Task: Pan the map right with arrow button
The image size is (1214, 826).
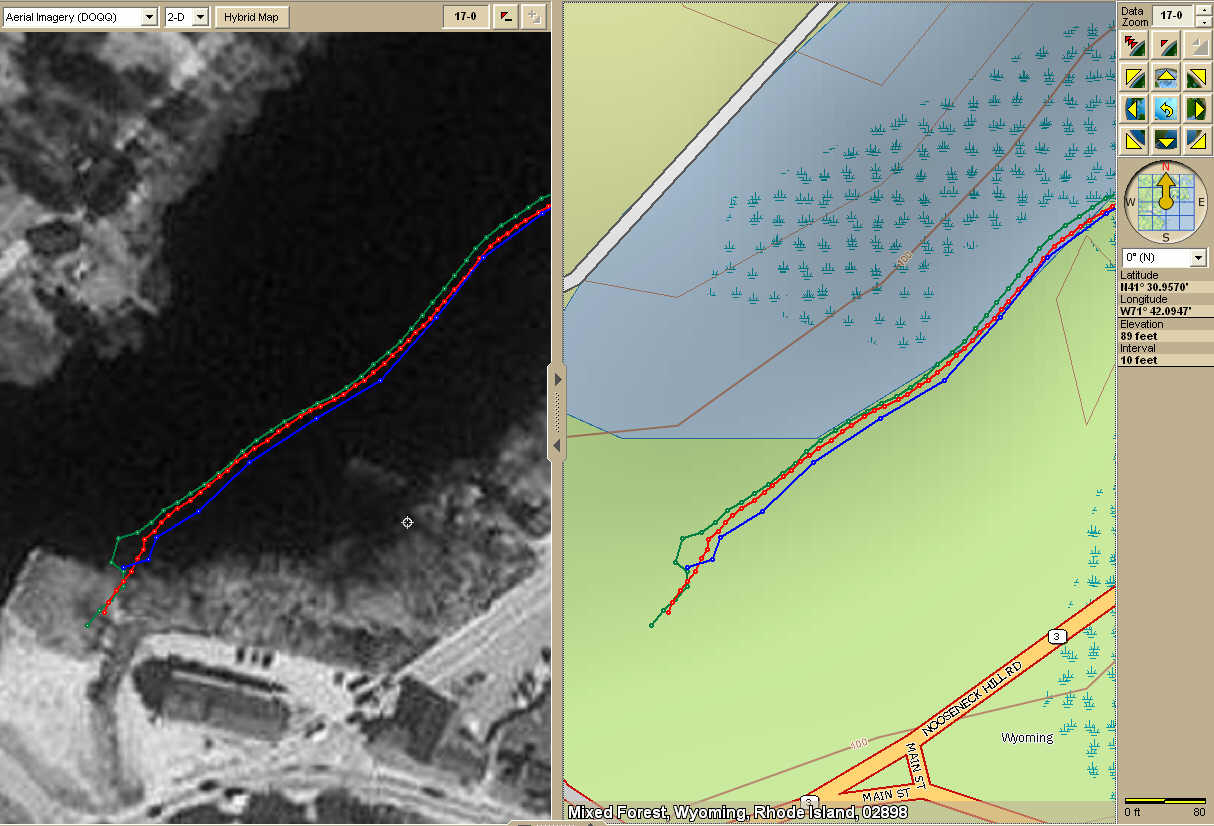Action: (x=1196, y=108)
